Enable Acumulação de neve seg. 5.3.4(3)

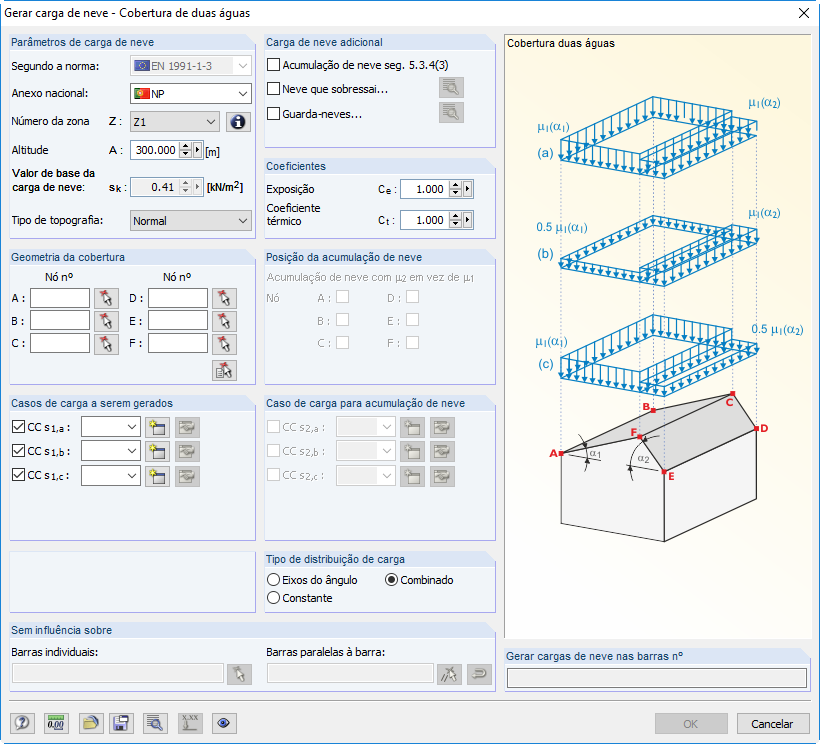pyautogui.click(x=274, y=65)
